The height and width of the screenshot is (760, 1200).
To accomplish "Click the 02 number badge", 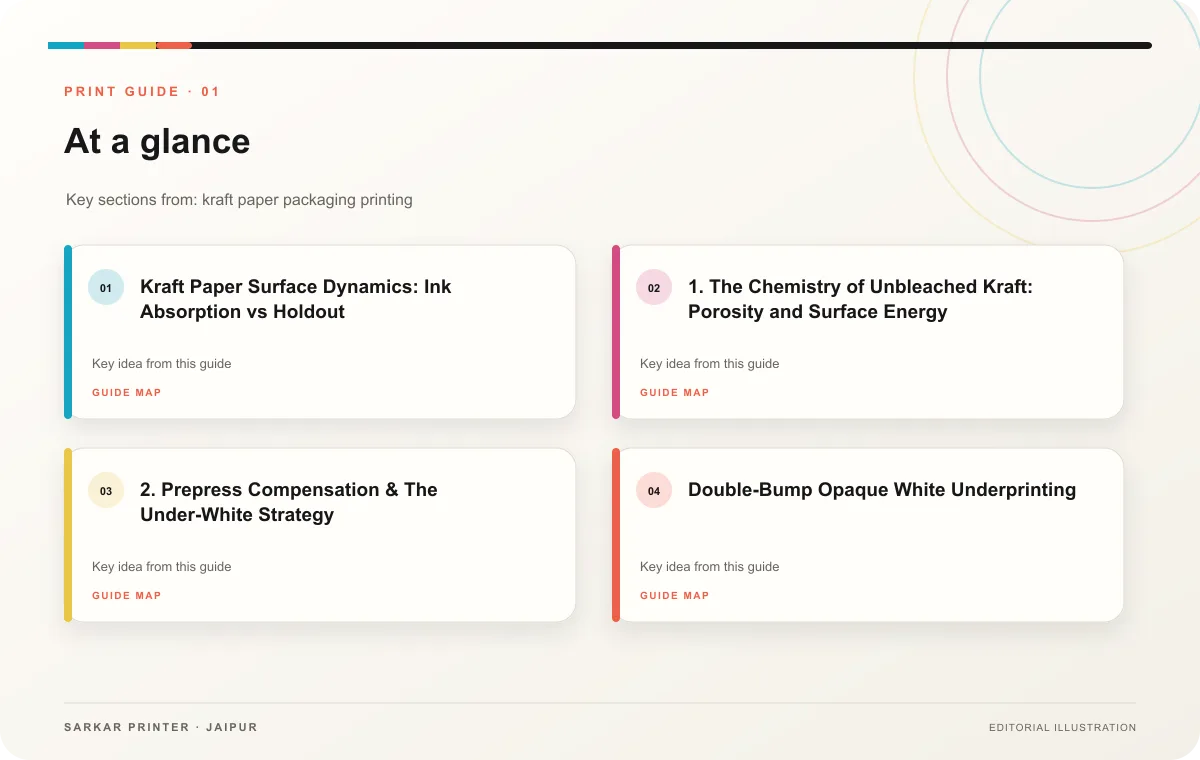I will pyautogui.click(x=654, y=288).
